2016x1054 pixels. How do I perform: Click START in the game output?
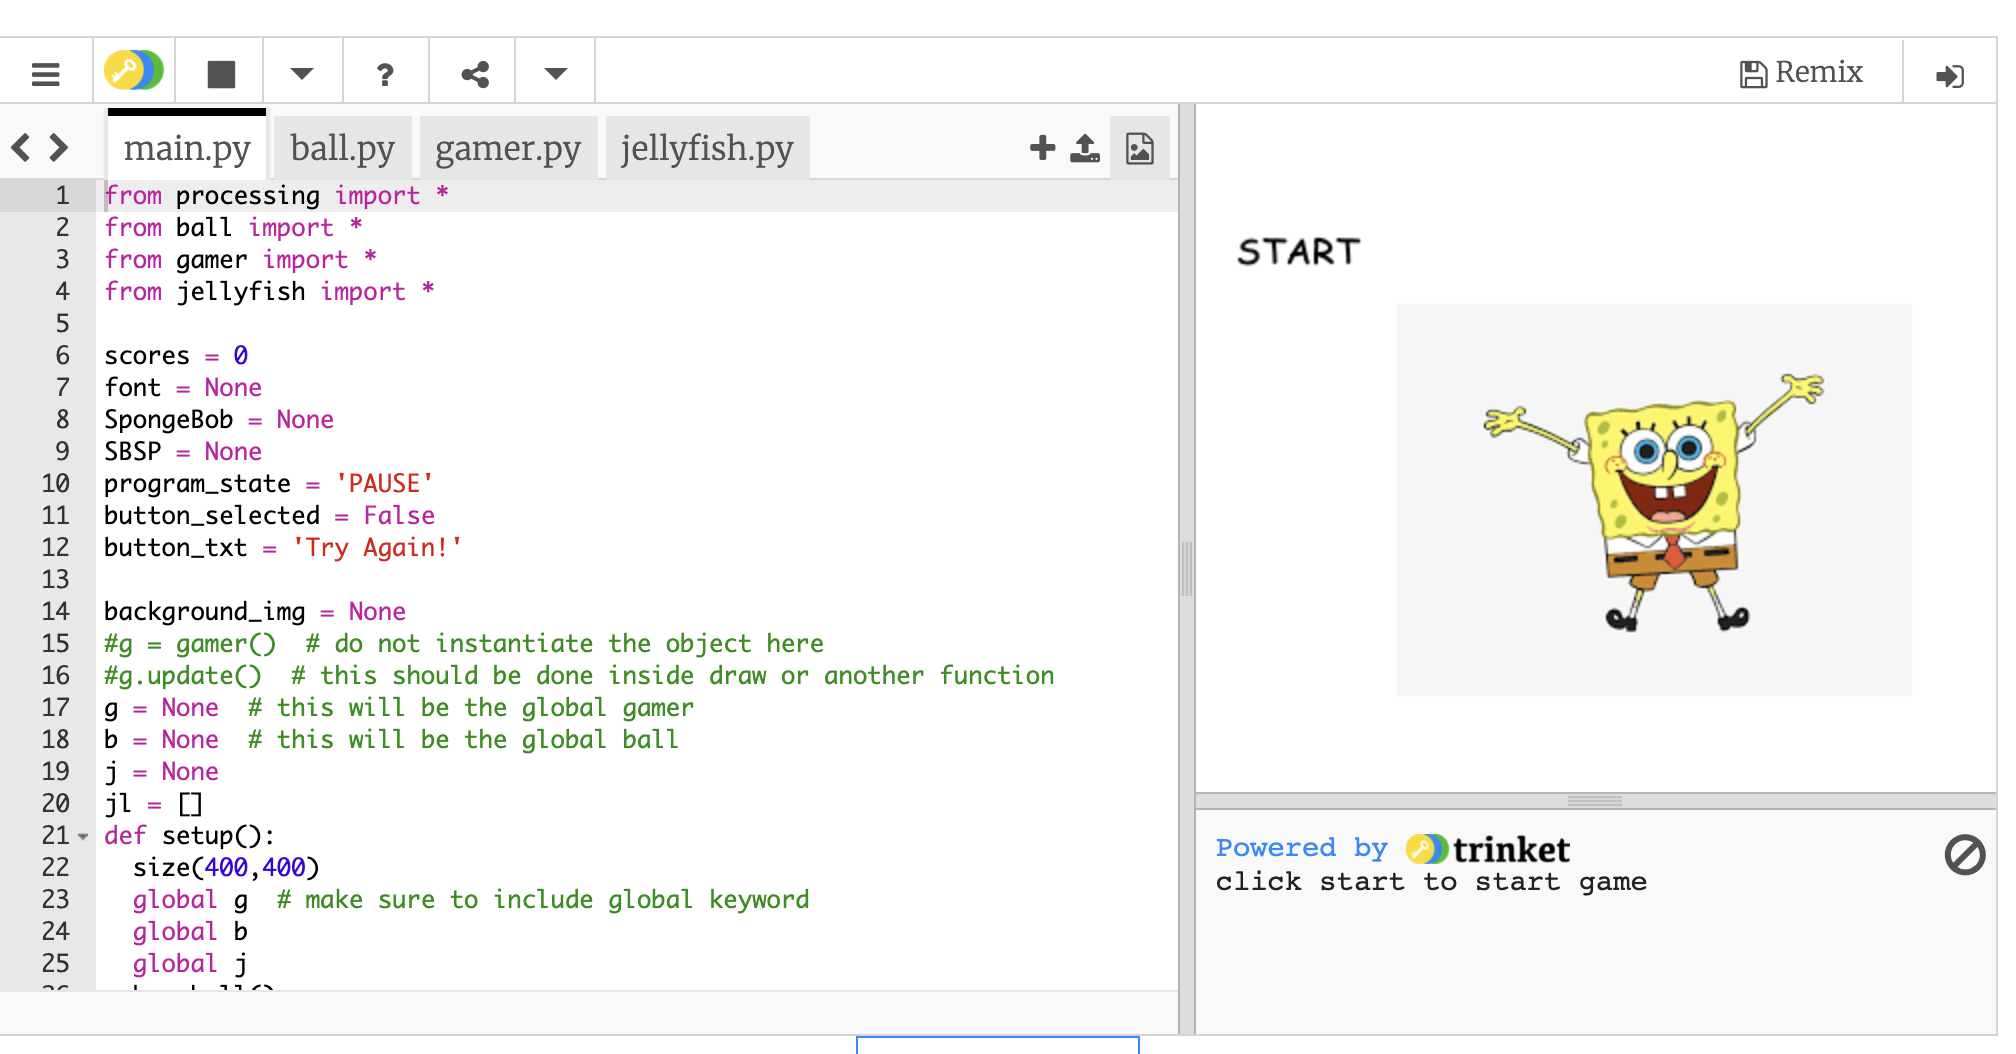(x=1298, y=252)
